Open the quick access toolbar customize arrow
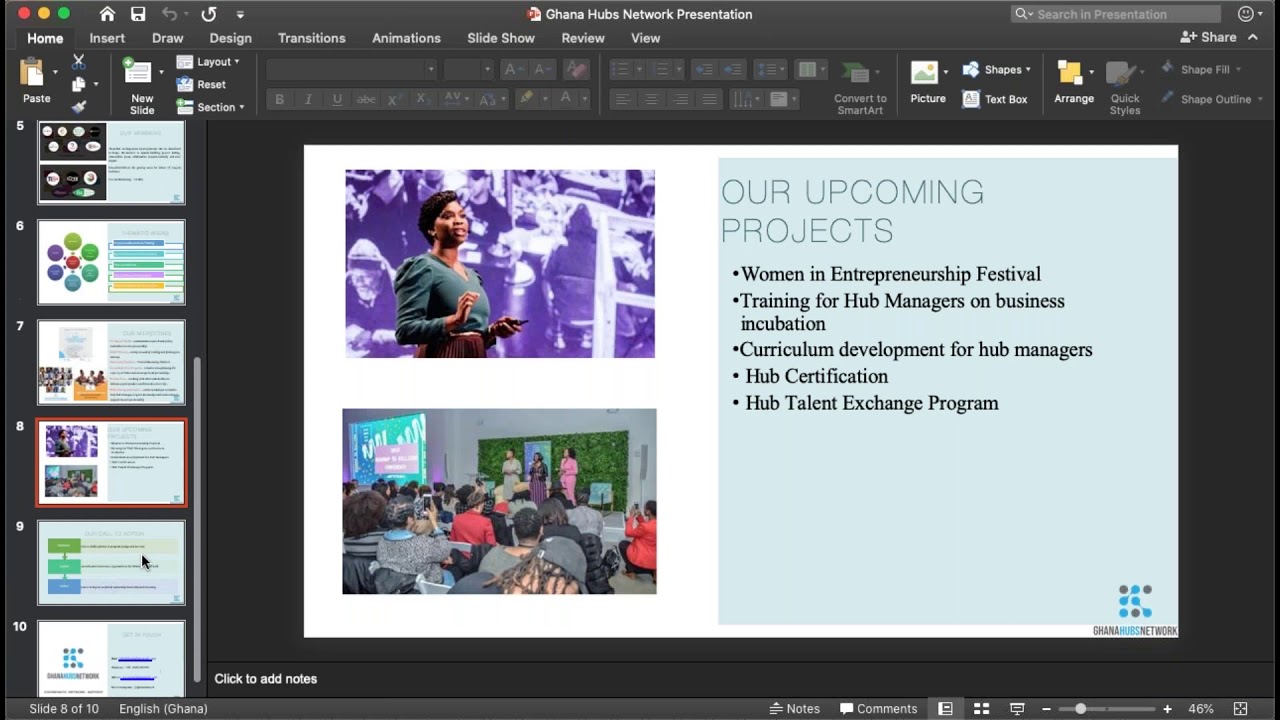The height and width of the screenshot is (720, 1280). coord(240,14)
